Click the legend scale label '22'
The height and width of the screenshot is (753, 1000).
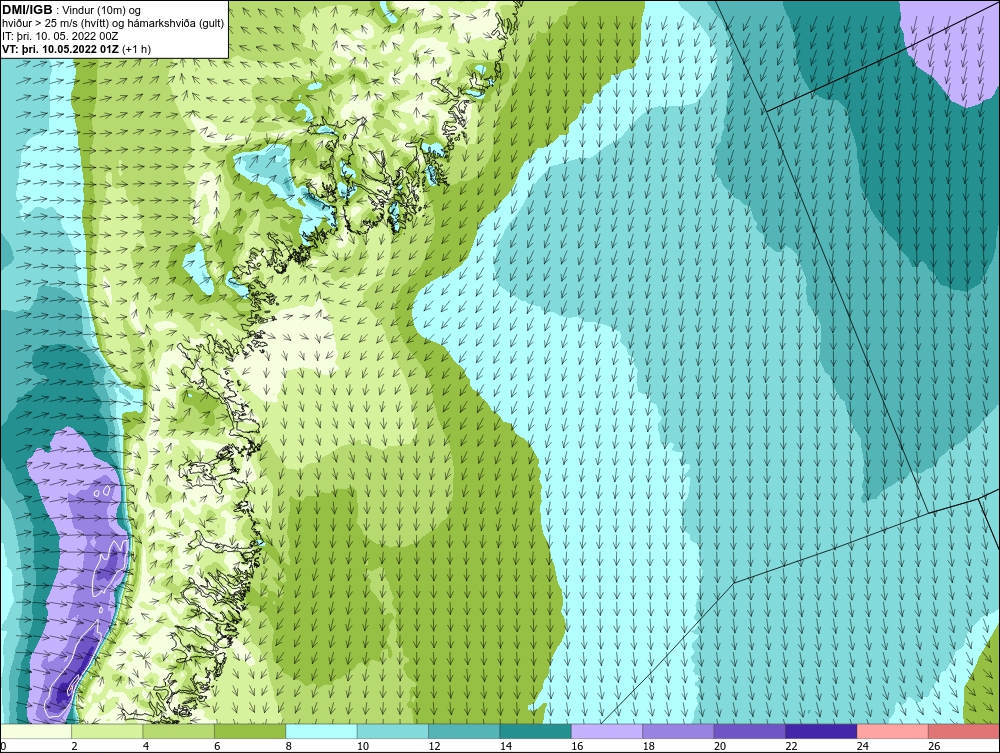click(791, 746)
